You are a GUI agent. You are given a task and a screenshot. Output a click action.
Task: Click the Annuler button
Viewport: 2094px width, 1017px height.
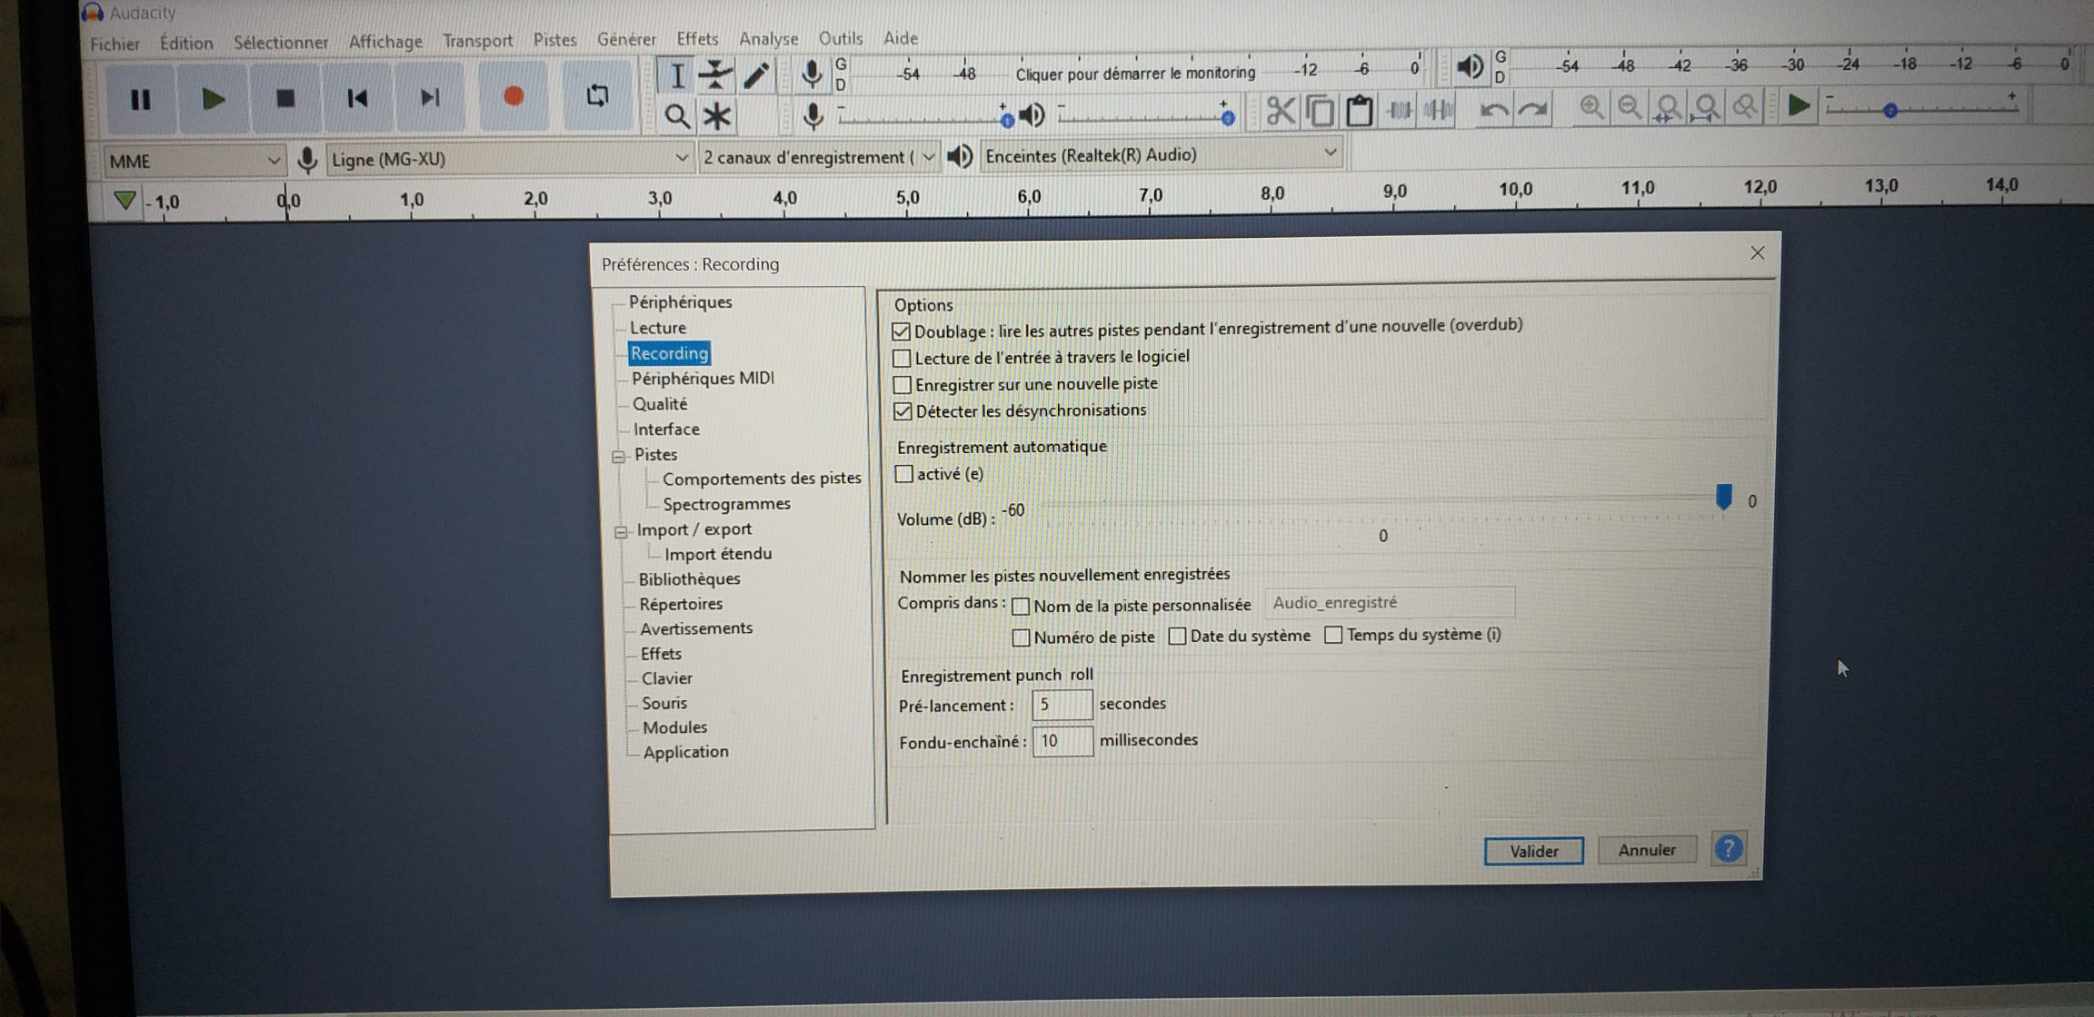coord(1646,850)
